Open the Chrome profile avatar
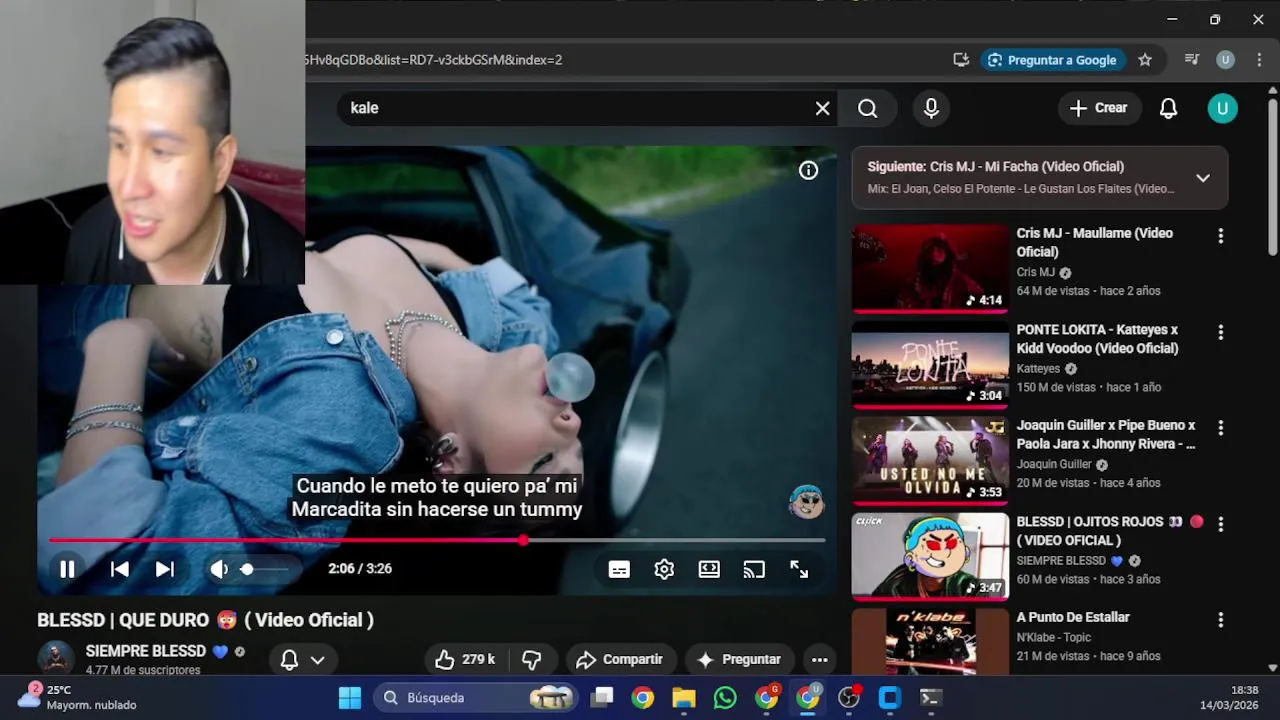 coord(1225,60)
